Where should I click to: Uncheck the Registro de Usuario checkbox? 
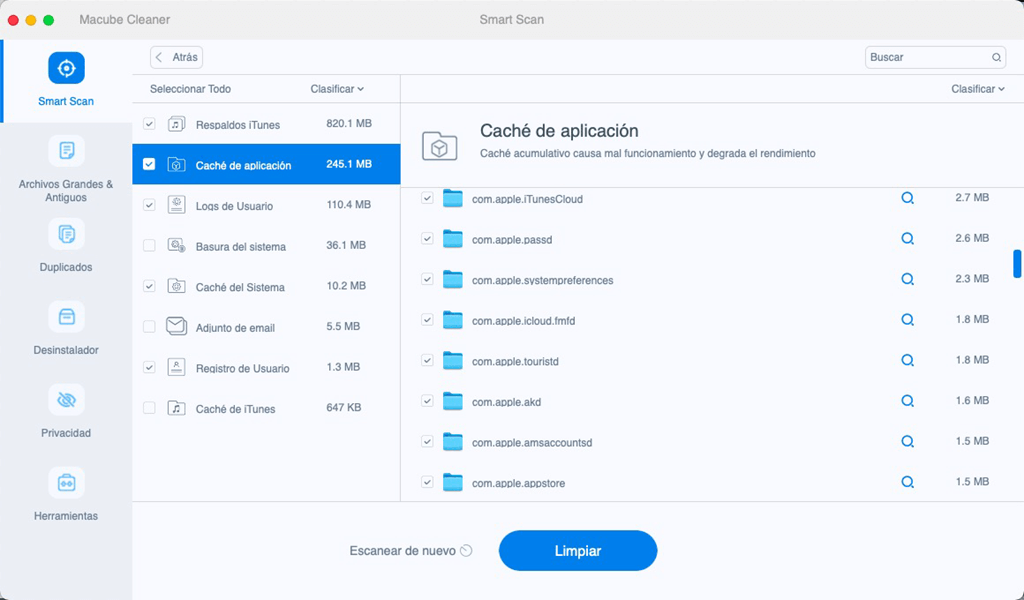150,367
